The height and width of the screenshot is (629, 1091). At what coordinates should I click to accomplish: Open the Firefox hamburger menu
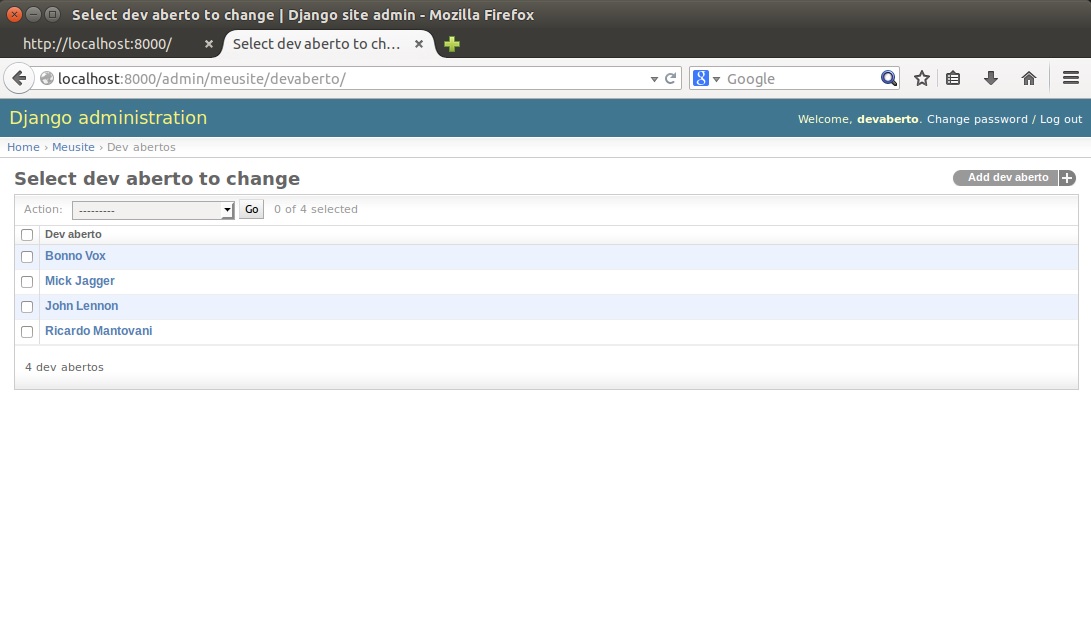pyautogui.click(x=1070, y=78)
